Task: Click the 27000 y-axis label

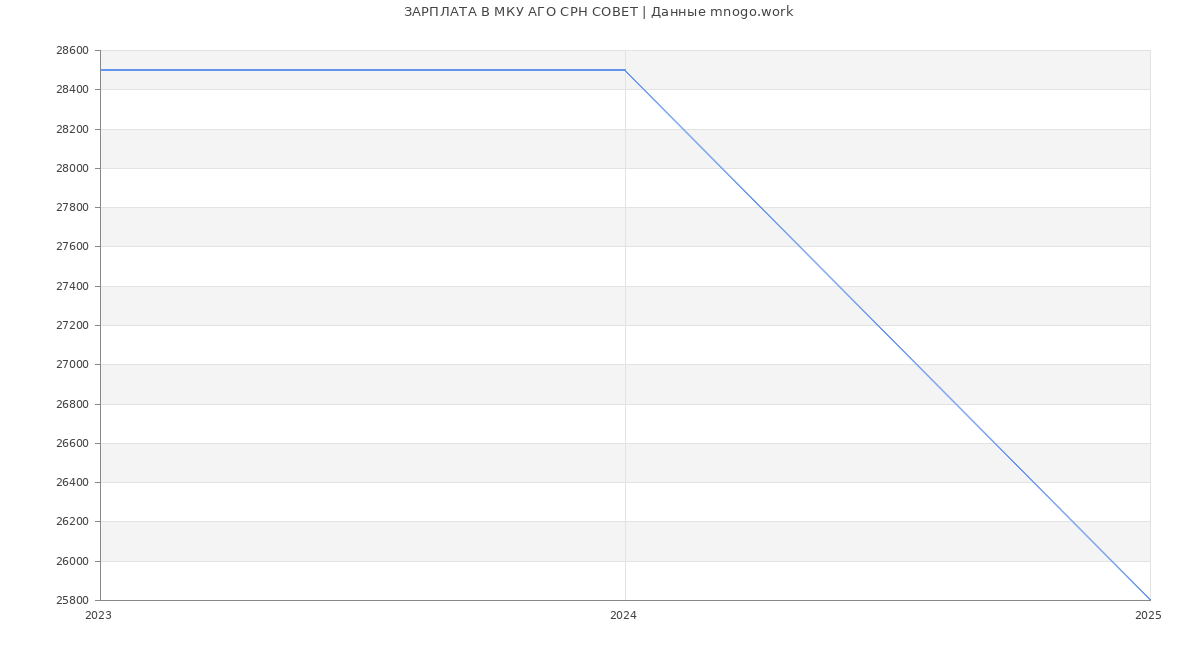Action: [72, 365]
